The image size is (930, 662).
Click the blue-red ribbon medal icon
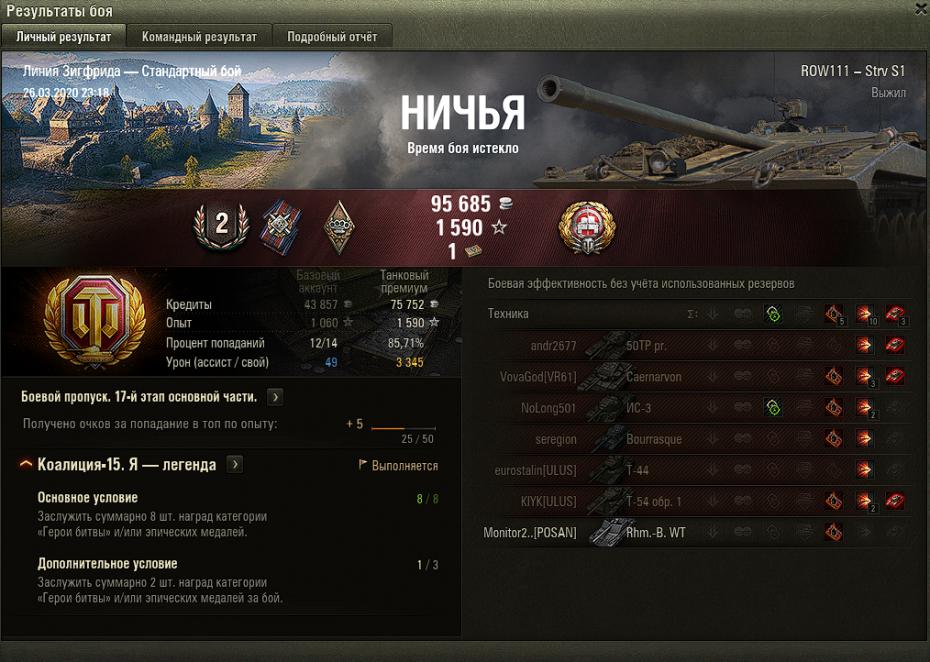pyautogui.click(x=281, y=227)
